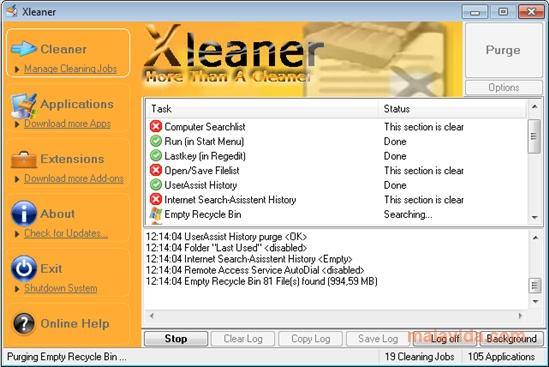
Task: Select the Lastkey (in Regedit) task
Action: 336,155
